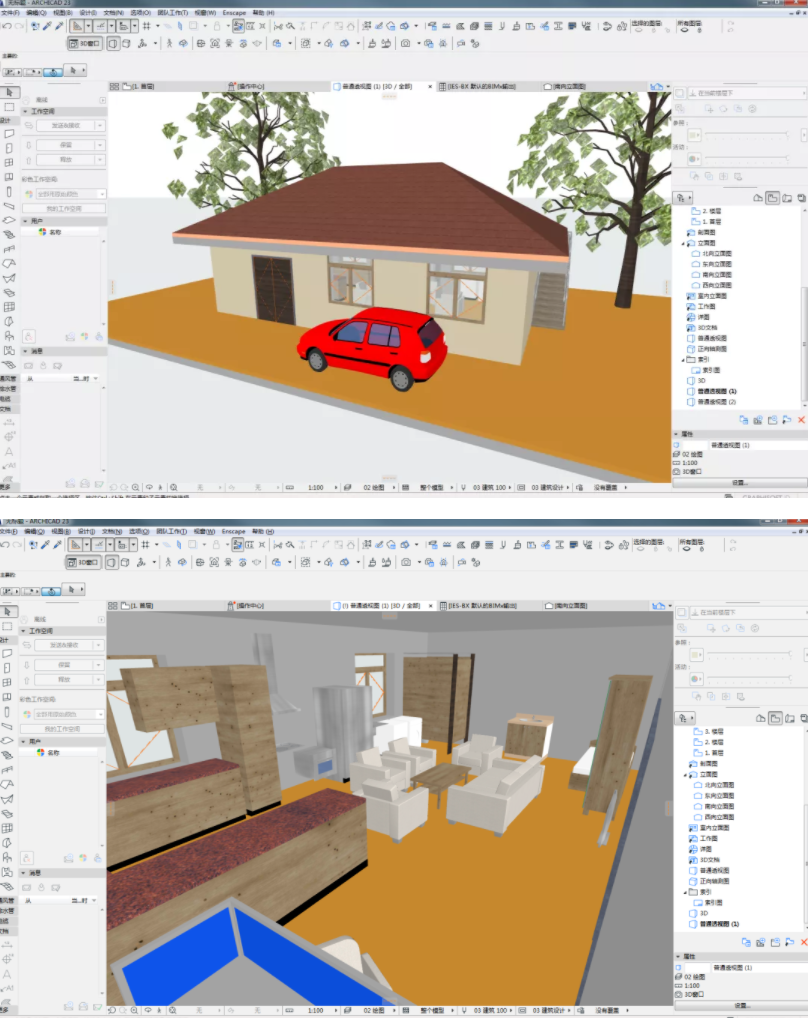808x1018 pixels.
Task: Pick the Wall tool in the lower window toolbox
Action: click(x=8, y=654)
